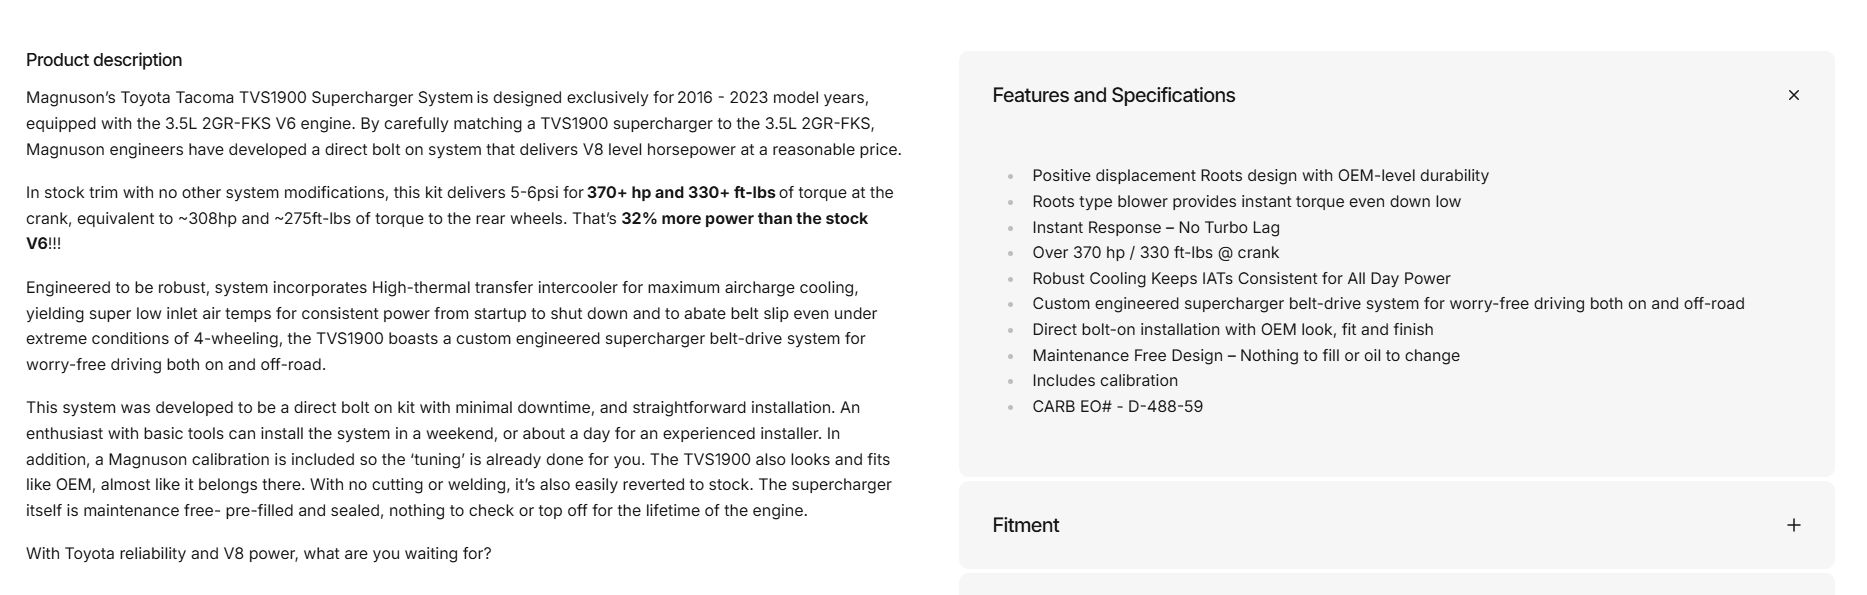Click 'Maintenance Free Design' bullet item
The width and height of the screenshot is (1867, 595).
(x=1245, y=356)
